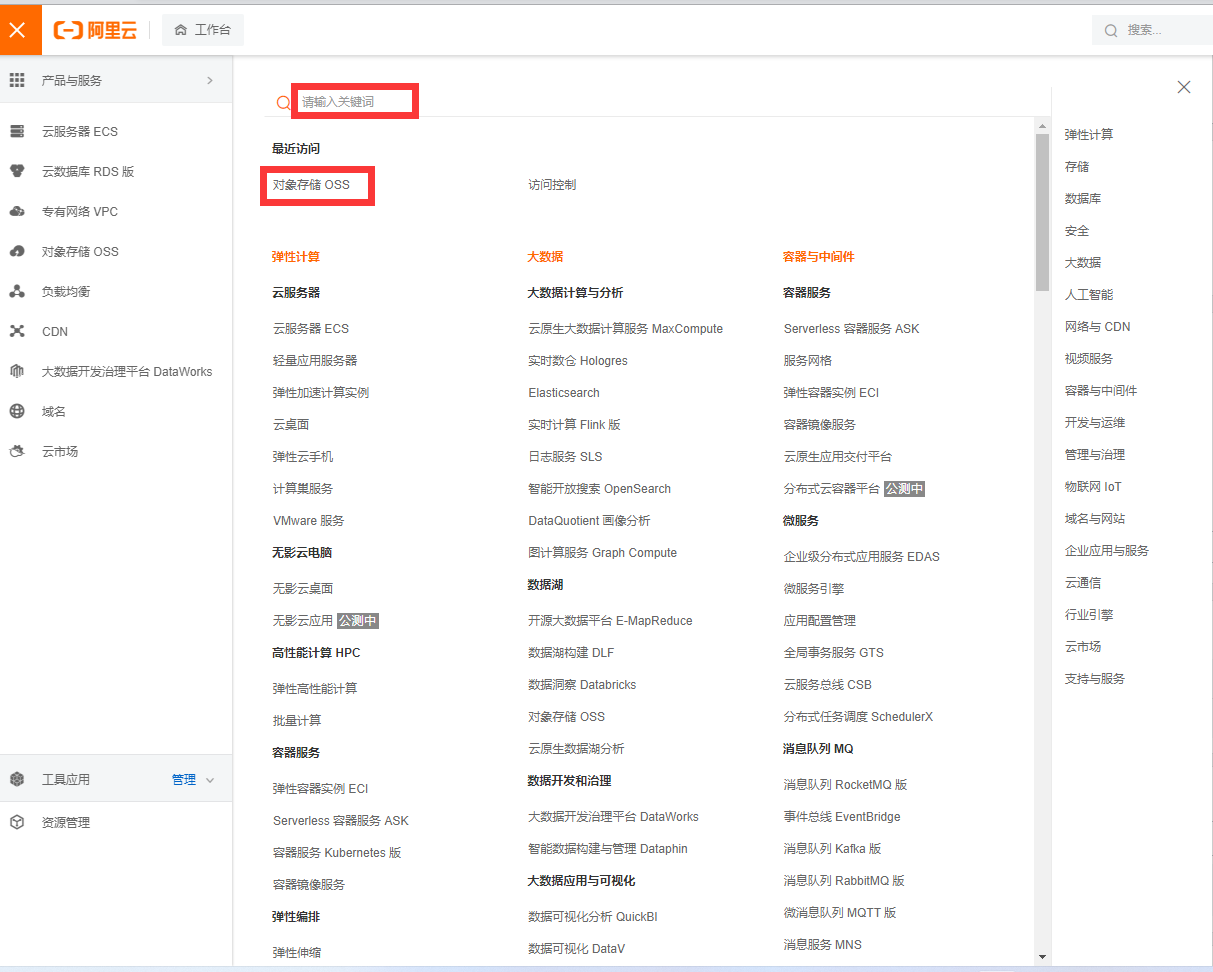
Task: Jump to 弹性计算 category on the right
Action: [x=1089, y=134]
